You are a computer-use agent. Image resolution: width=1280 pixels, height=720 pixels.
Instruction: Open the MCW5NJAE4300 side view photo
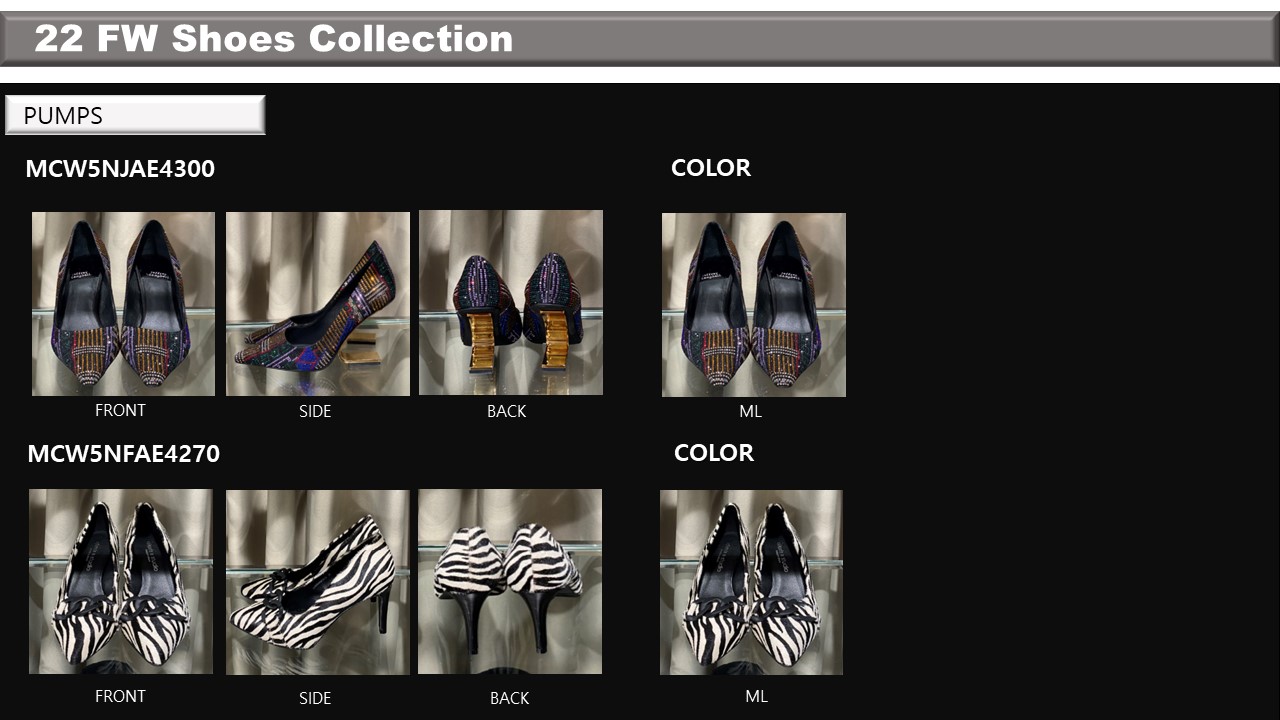coord(318,304)
